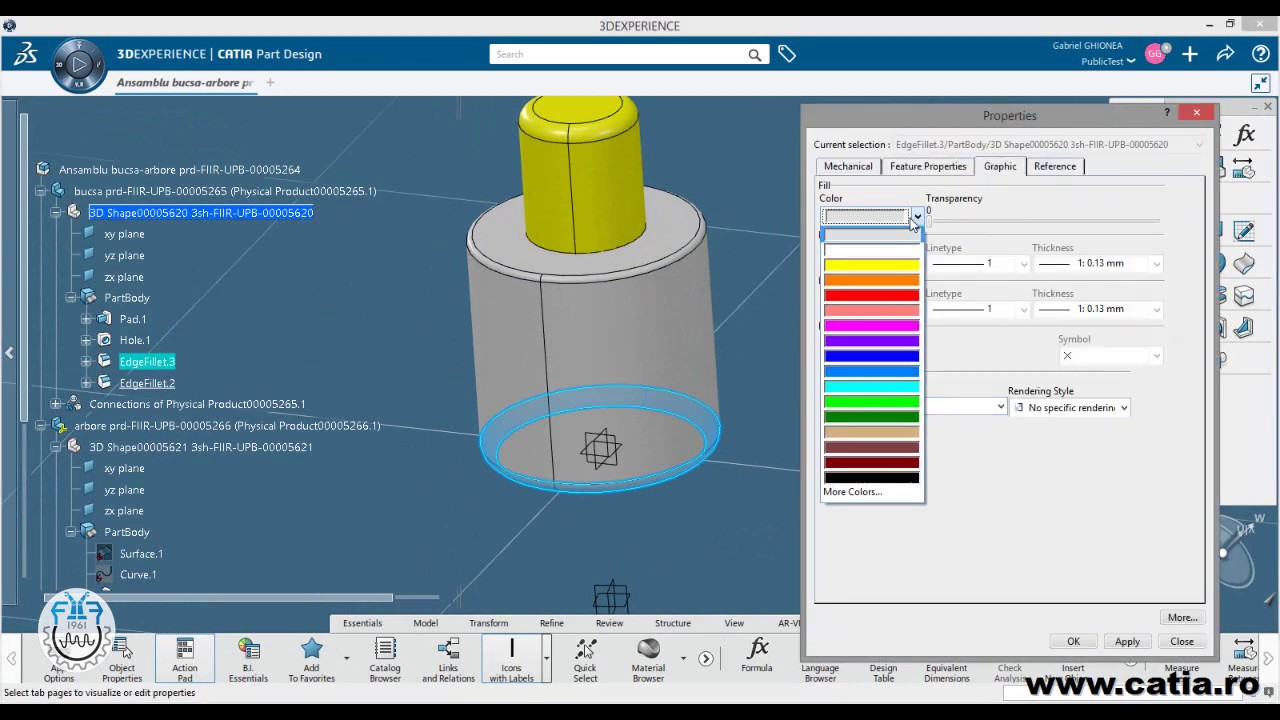Select the yellow color swatch
This screenshot has width=1280, height=720.
coord(871,265)
